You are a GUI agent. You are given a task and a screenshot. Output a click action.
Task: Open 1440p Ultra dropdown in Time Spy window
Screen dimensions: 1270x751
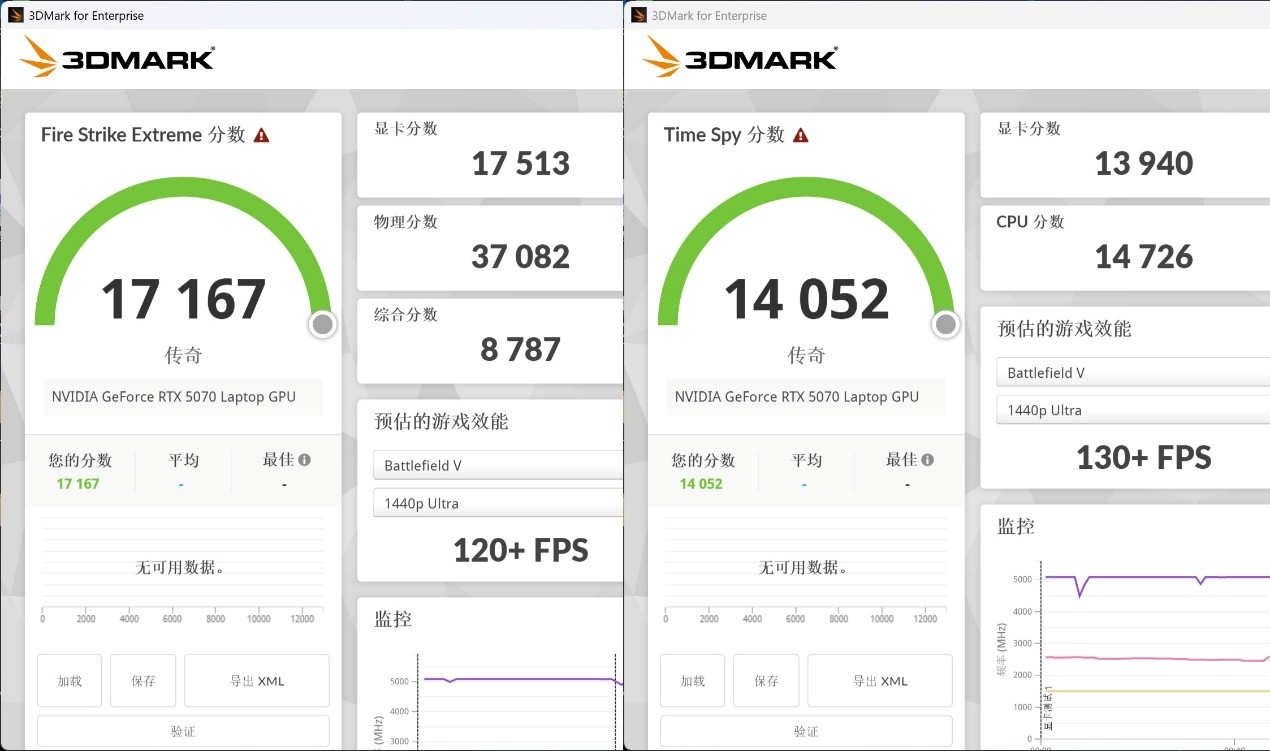point(1133,410)
